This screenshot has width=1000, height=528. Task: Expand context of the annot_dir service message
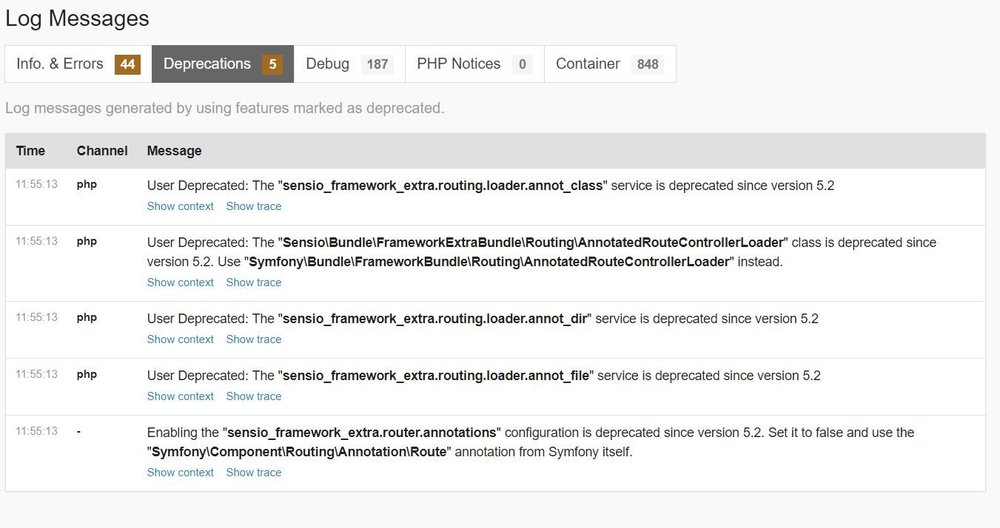pos(180,339)
